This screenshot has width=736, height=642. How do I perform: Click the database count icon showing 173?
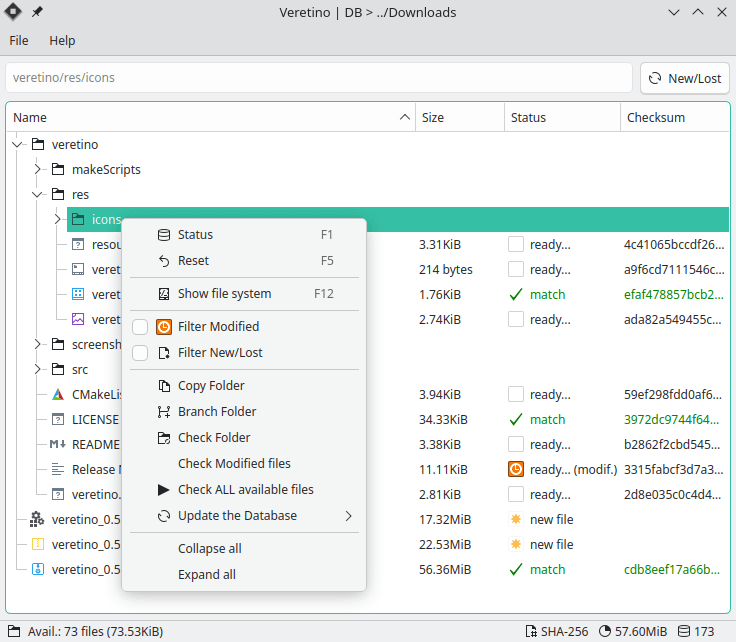point(684,631)
